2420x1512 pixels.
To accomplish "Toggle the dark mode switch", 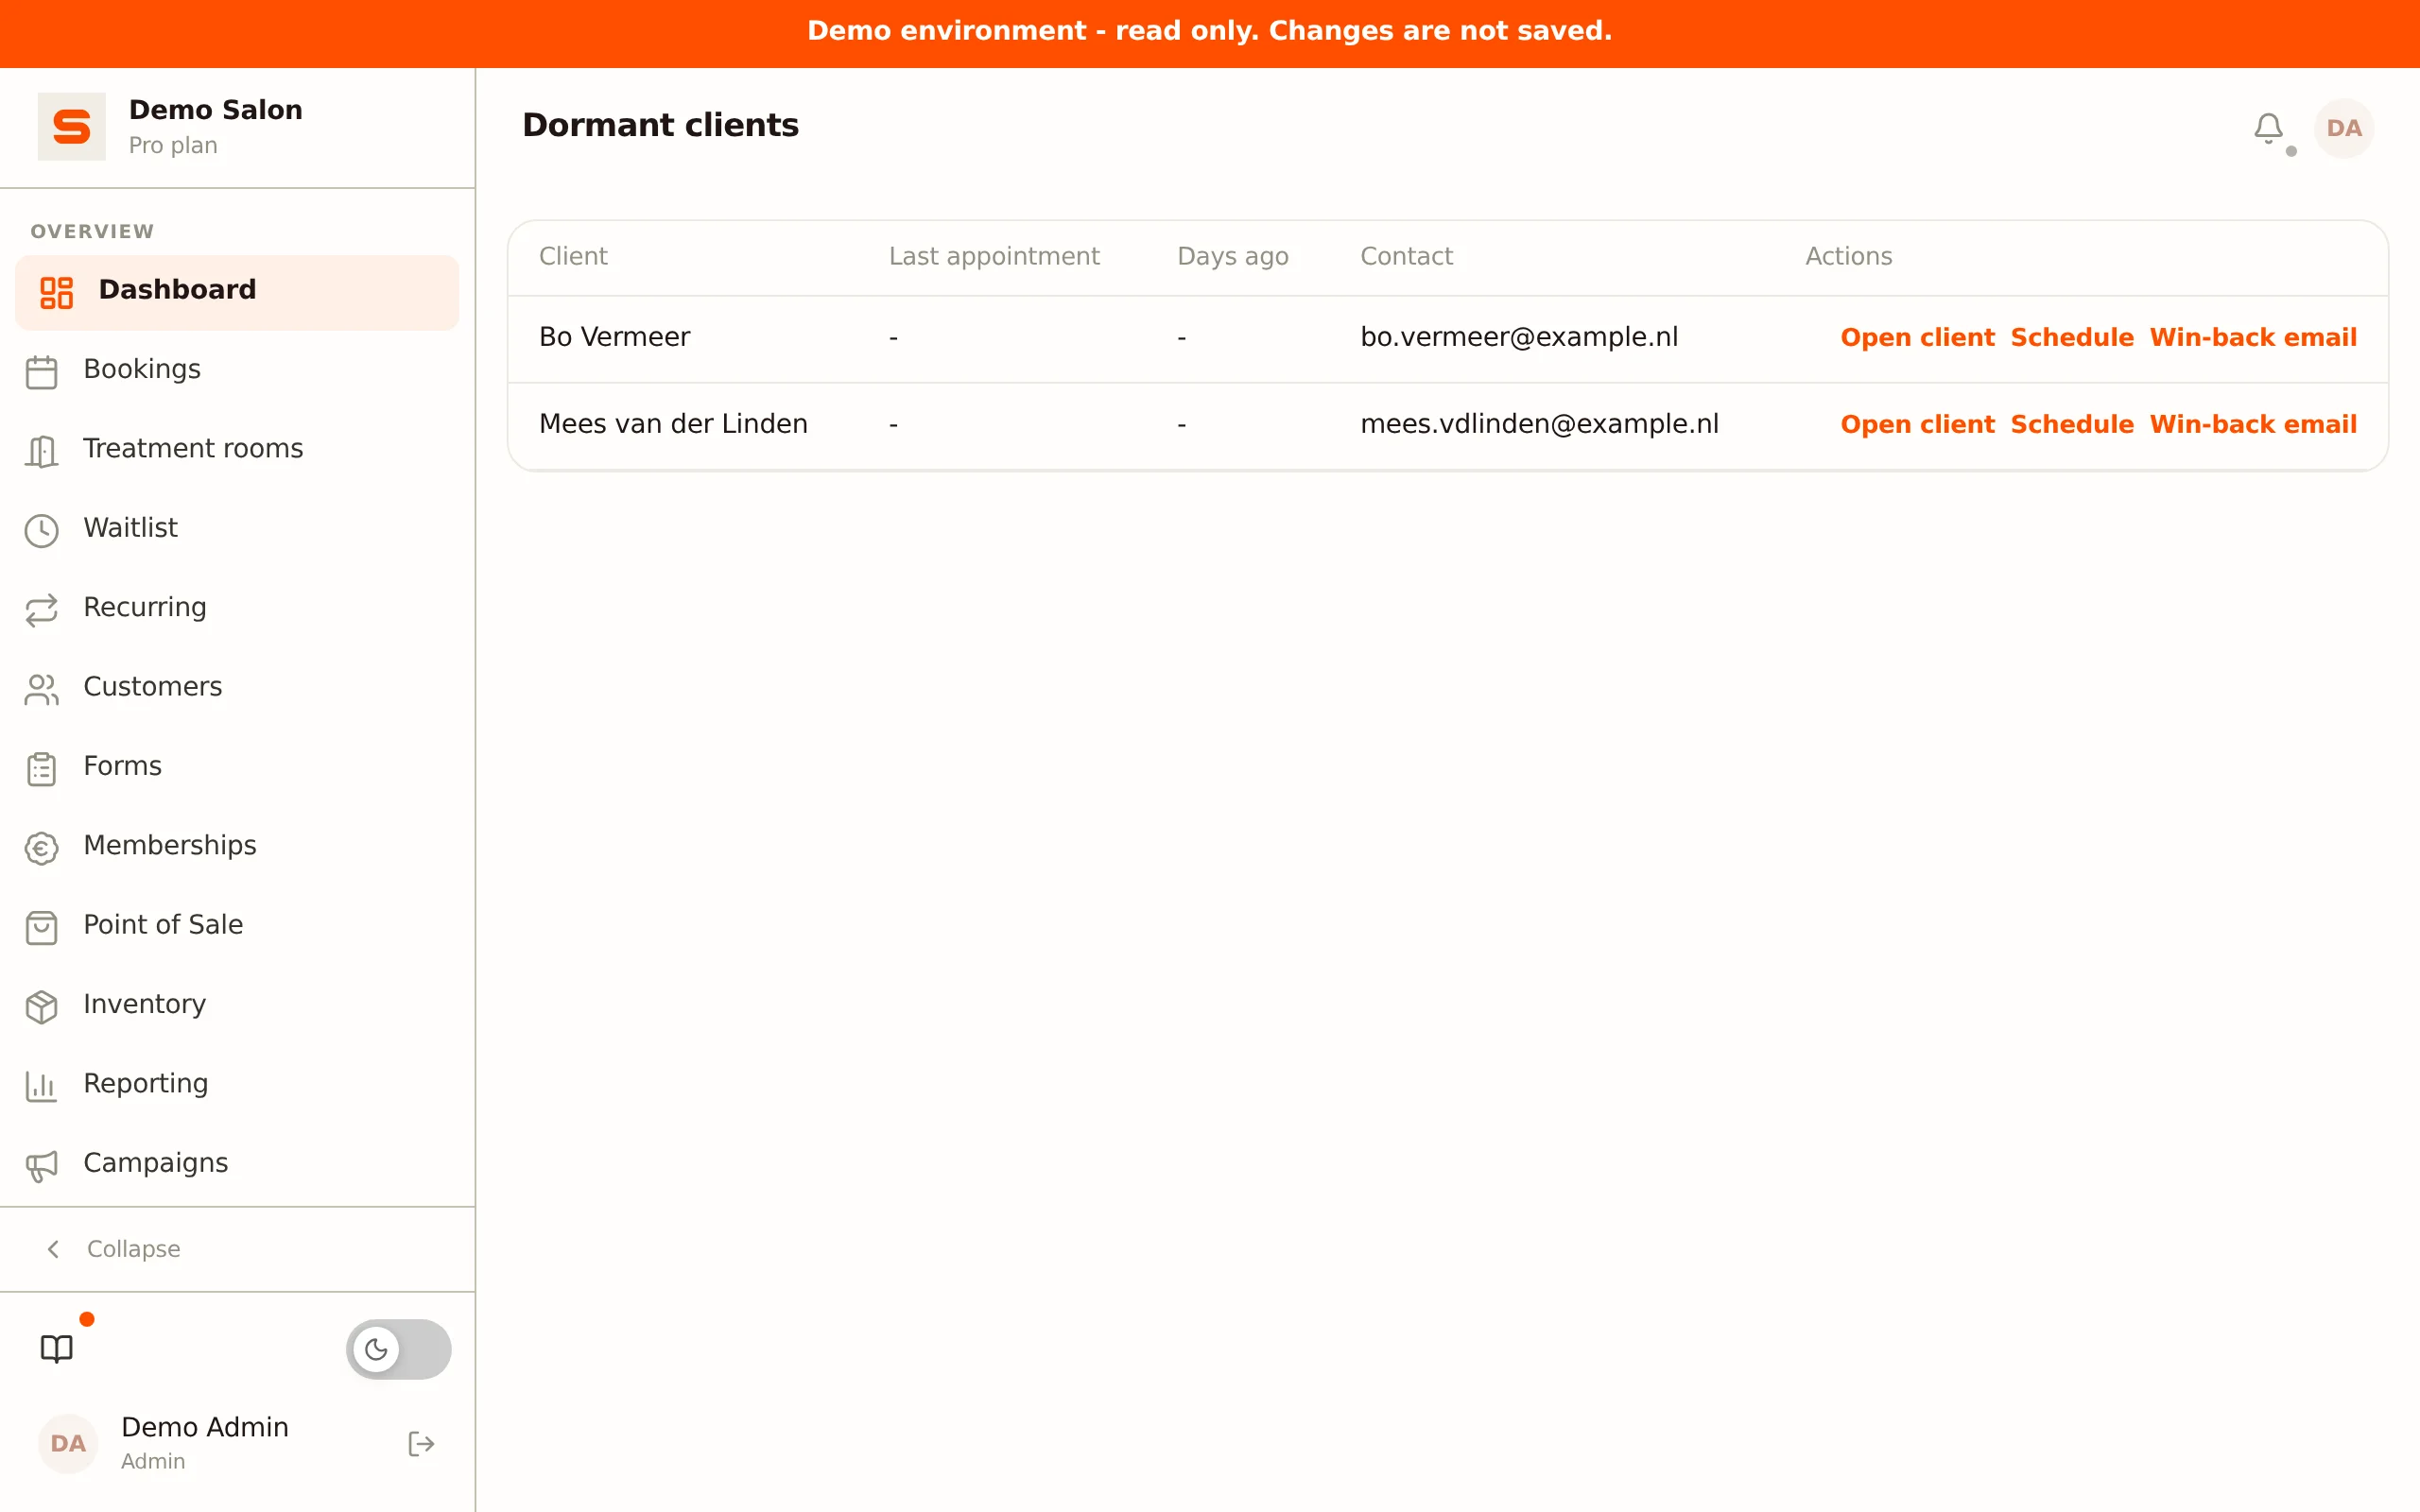I will 398,1349.
